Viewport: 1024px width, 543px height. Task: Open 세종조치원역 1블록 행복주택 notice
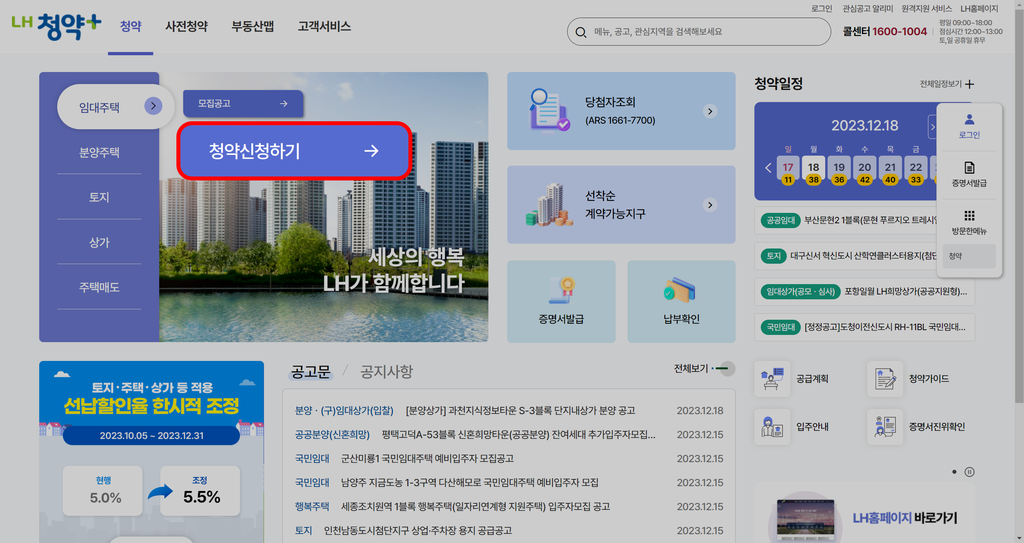[475, 506]
